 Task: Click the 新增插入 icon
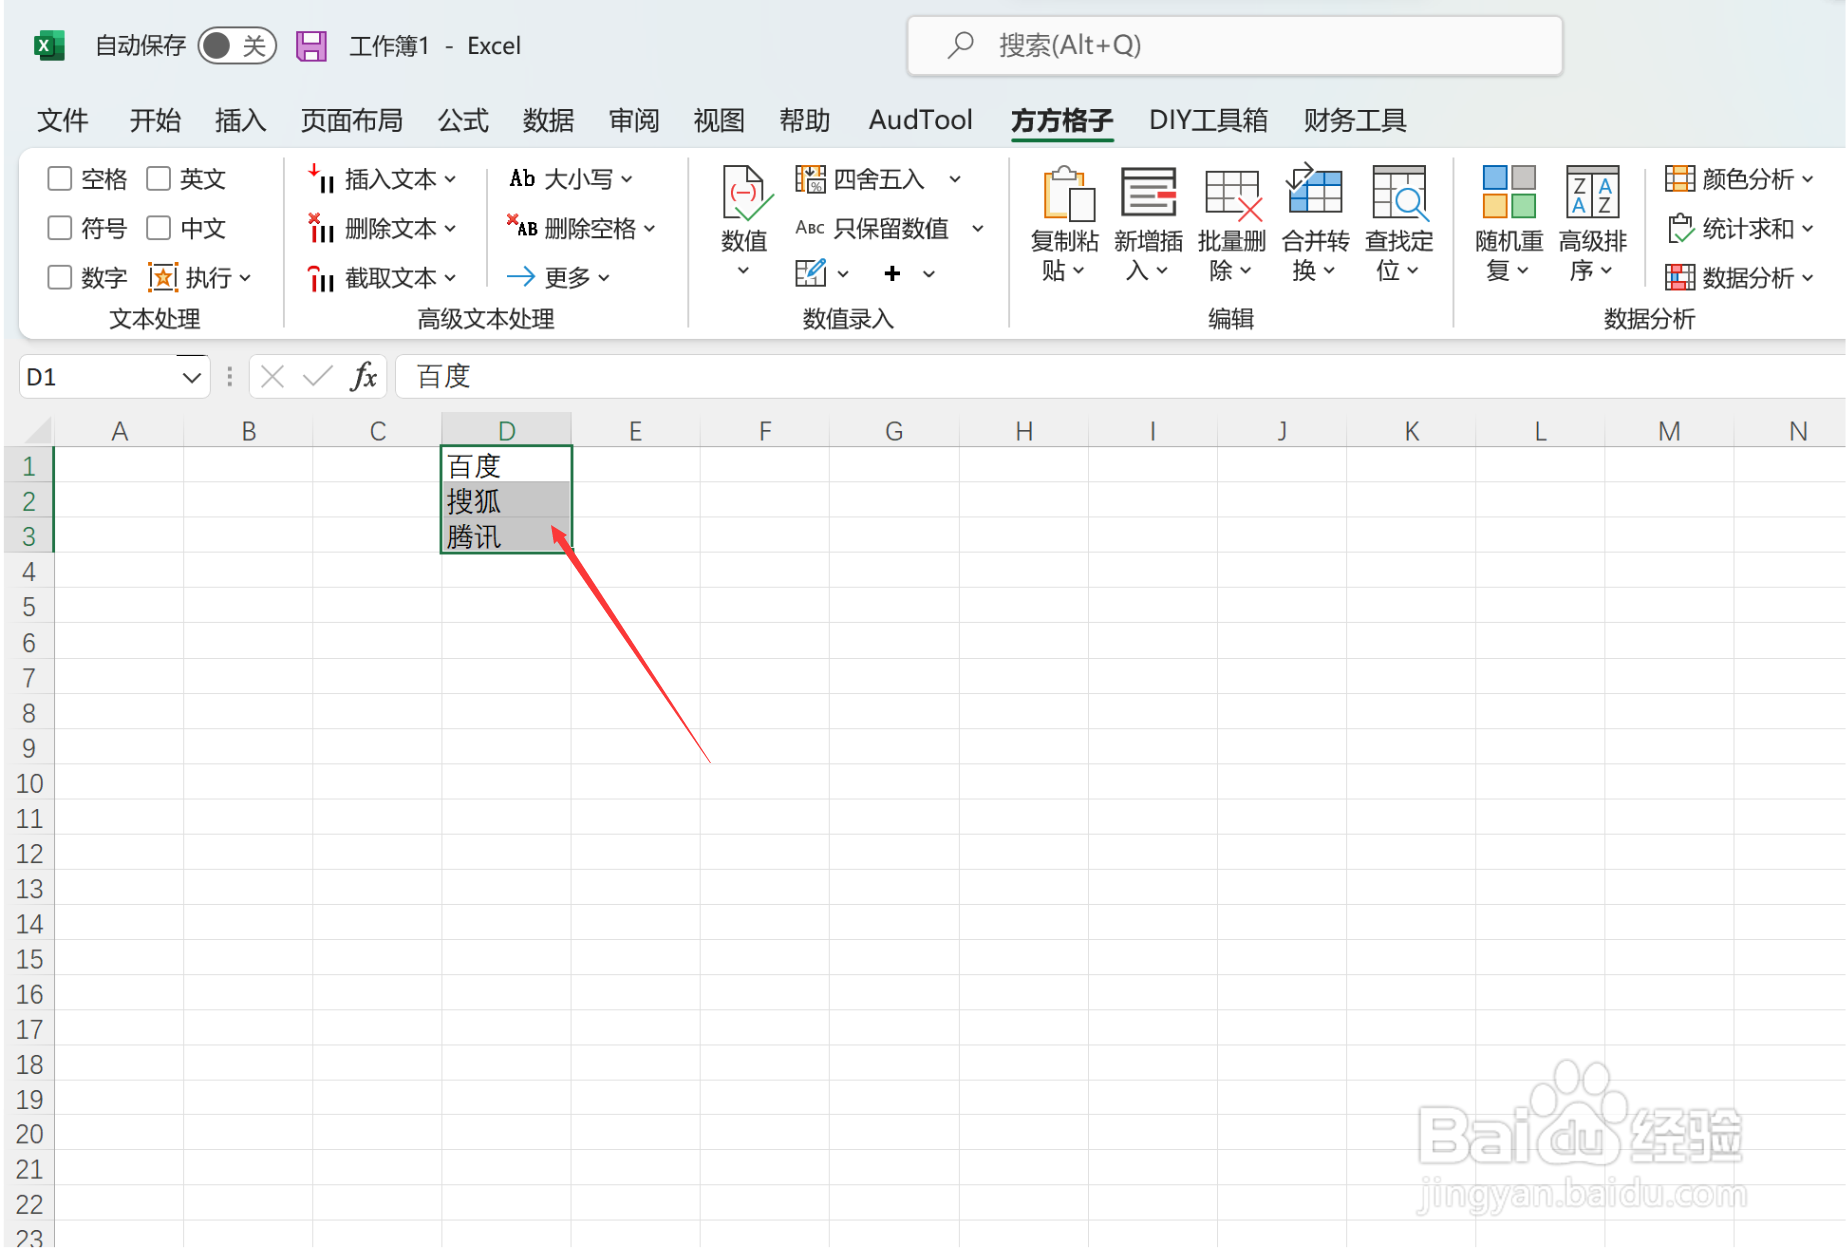tap(1148, 192)
